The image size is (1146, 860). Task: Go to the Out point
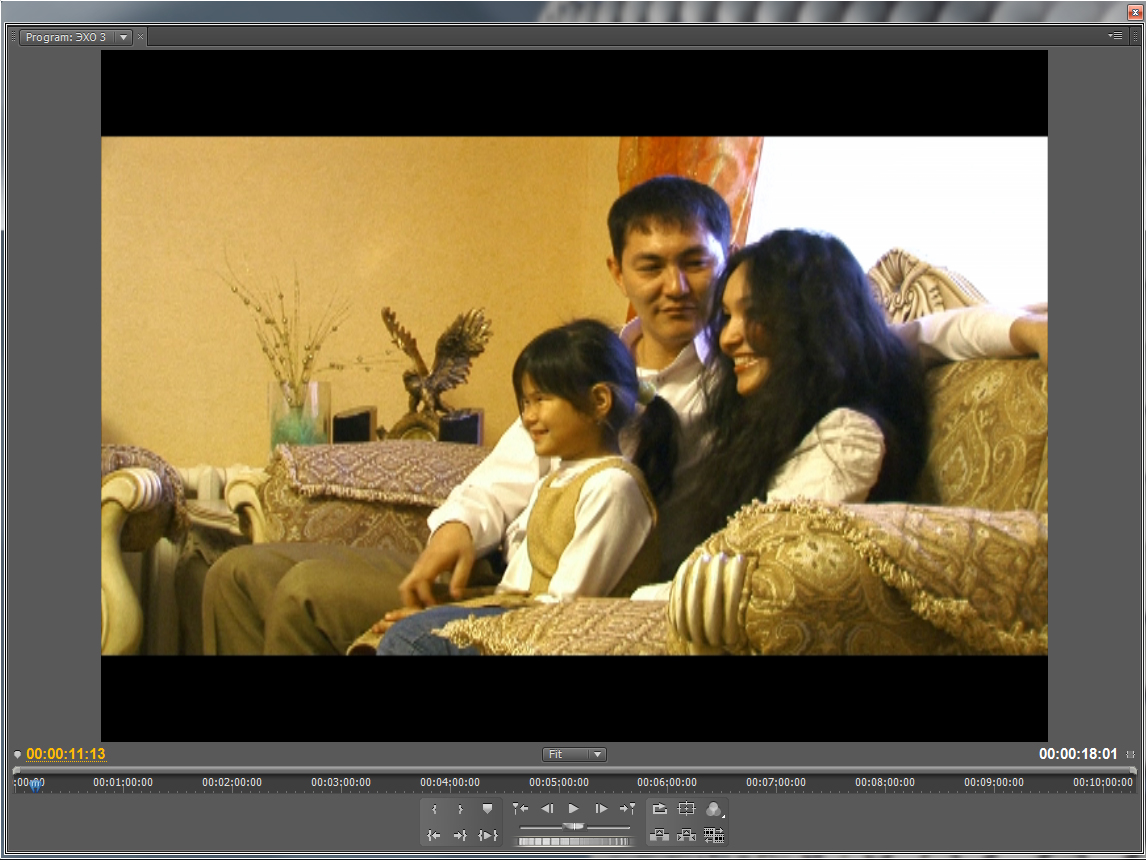point(460,835)
